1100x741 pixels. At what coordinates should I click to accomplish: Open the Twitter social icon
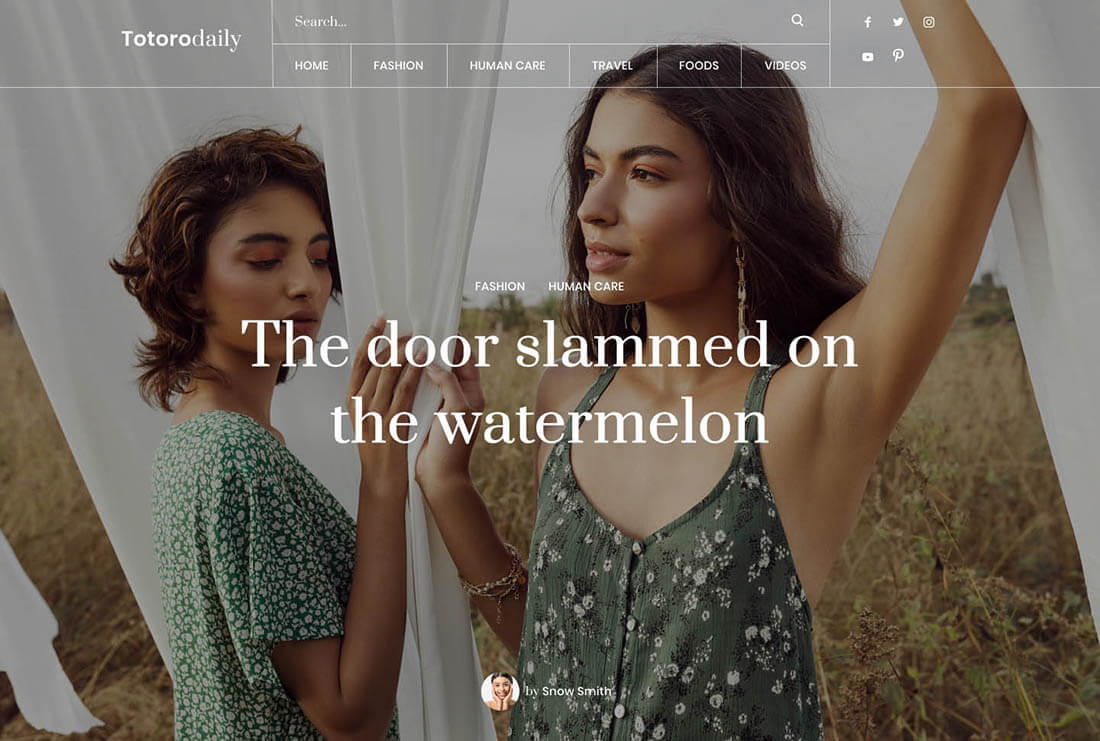point(898,22)
